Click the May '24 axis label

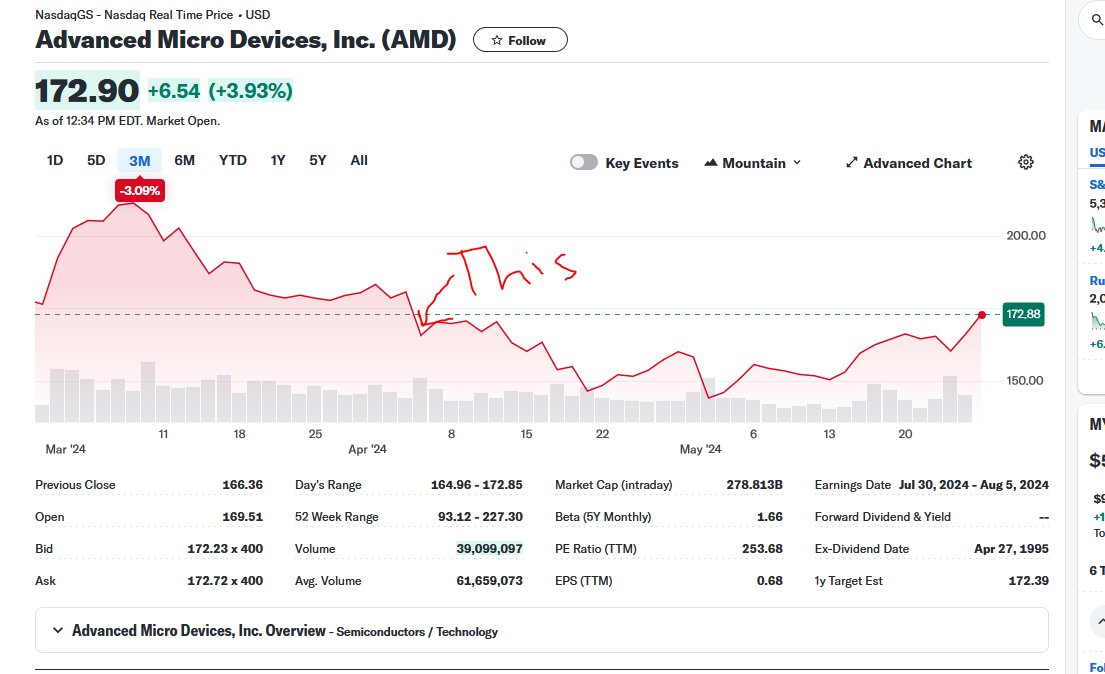tap(700, 449)
